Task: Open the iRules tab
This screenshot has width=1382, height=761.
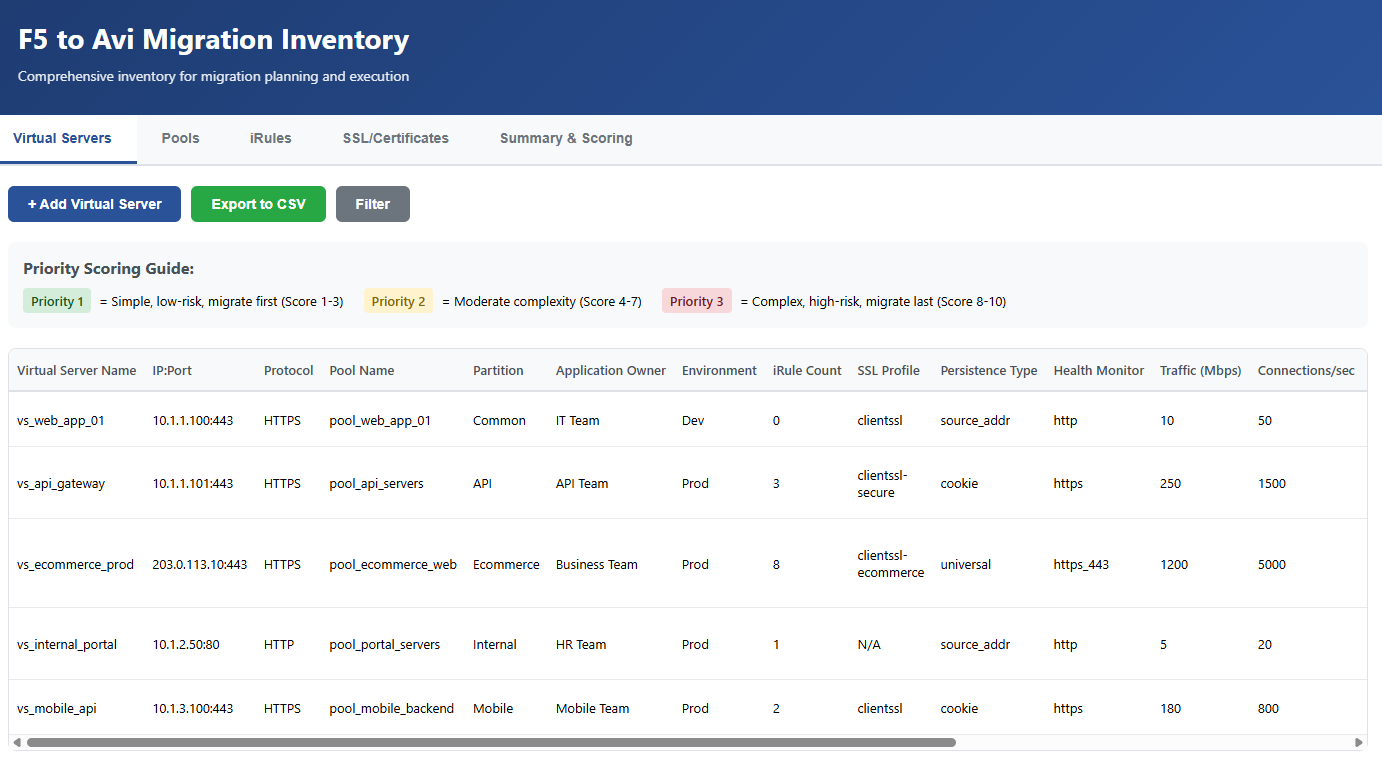Action: 270,138
